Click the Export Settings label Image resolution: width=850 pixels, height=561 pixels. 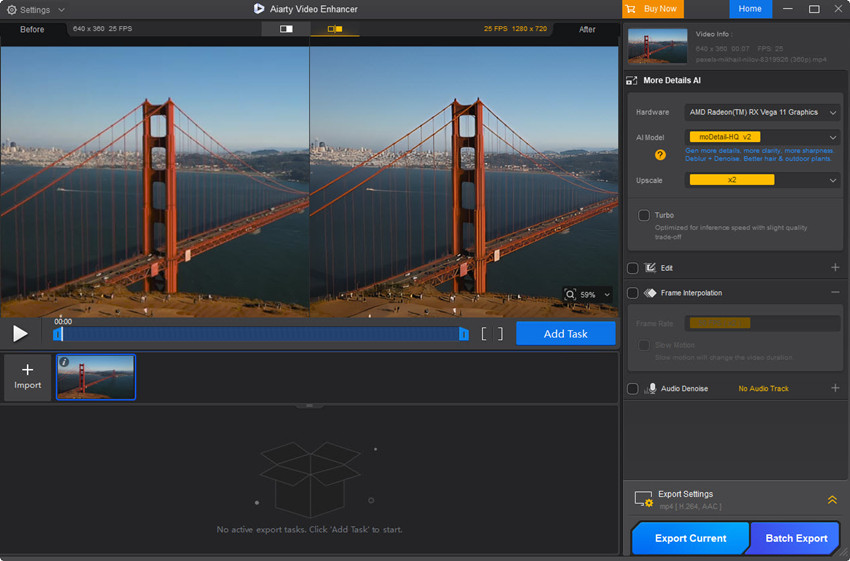(x=685, y=494)
